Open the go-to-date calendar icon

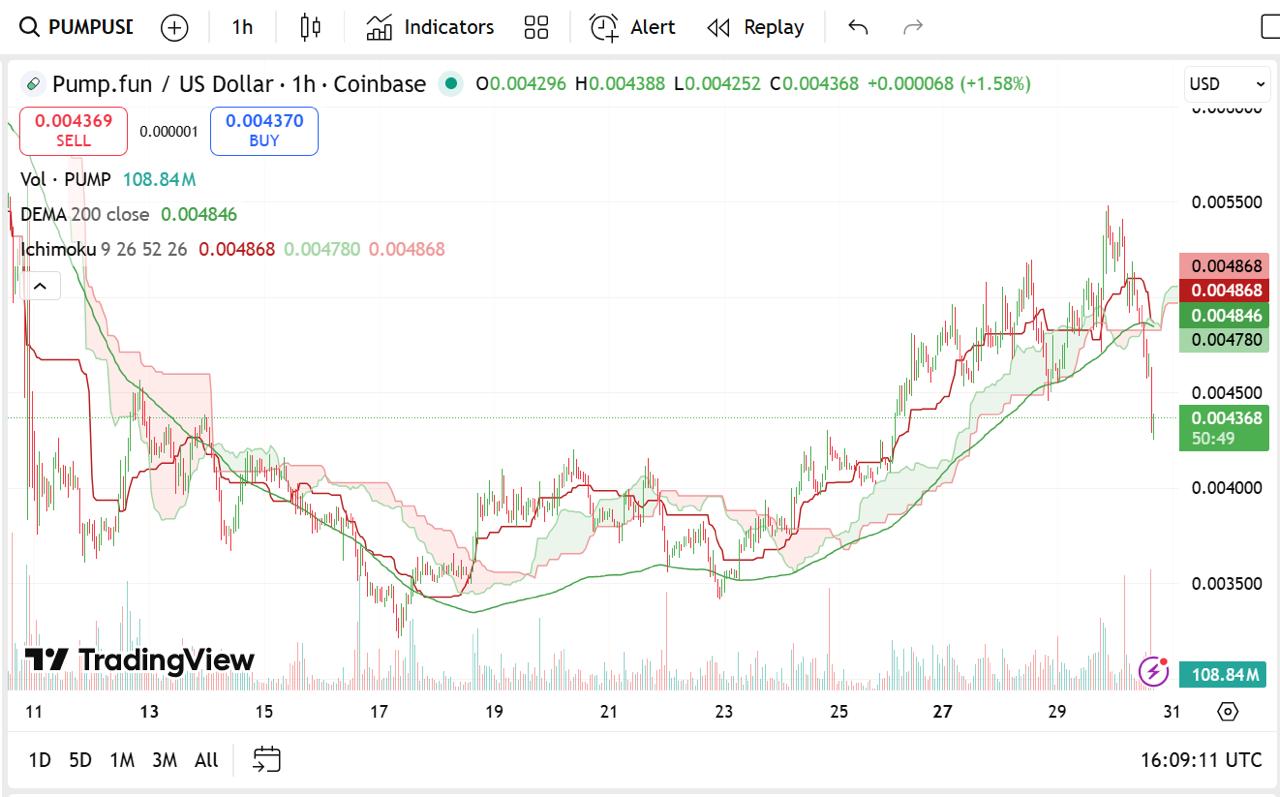tap(267, 760)
